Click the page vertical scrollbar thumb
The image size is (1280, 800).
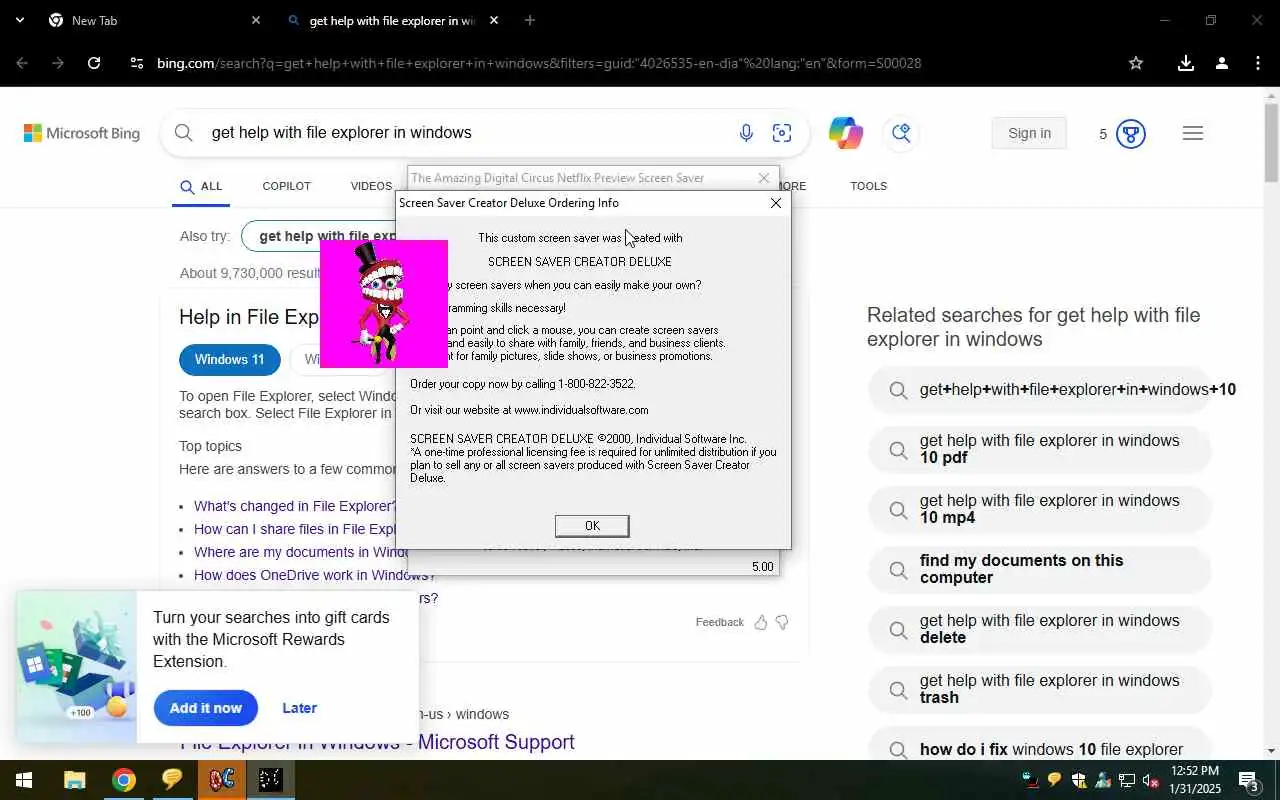point(1271,143)
